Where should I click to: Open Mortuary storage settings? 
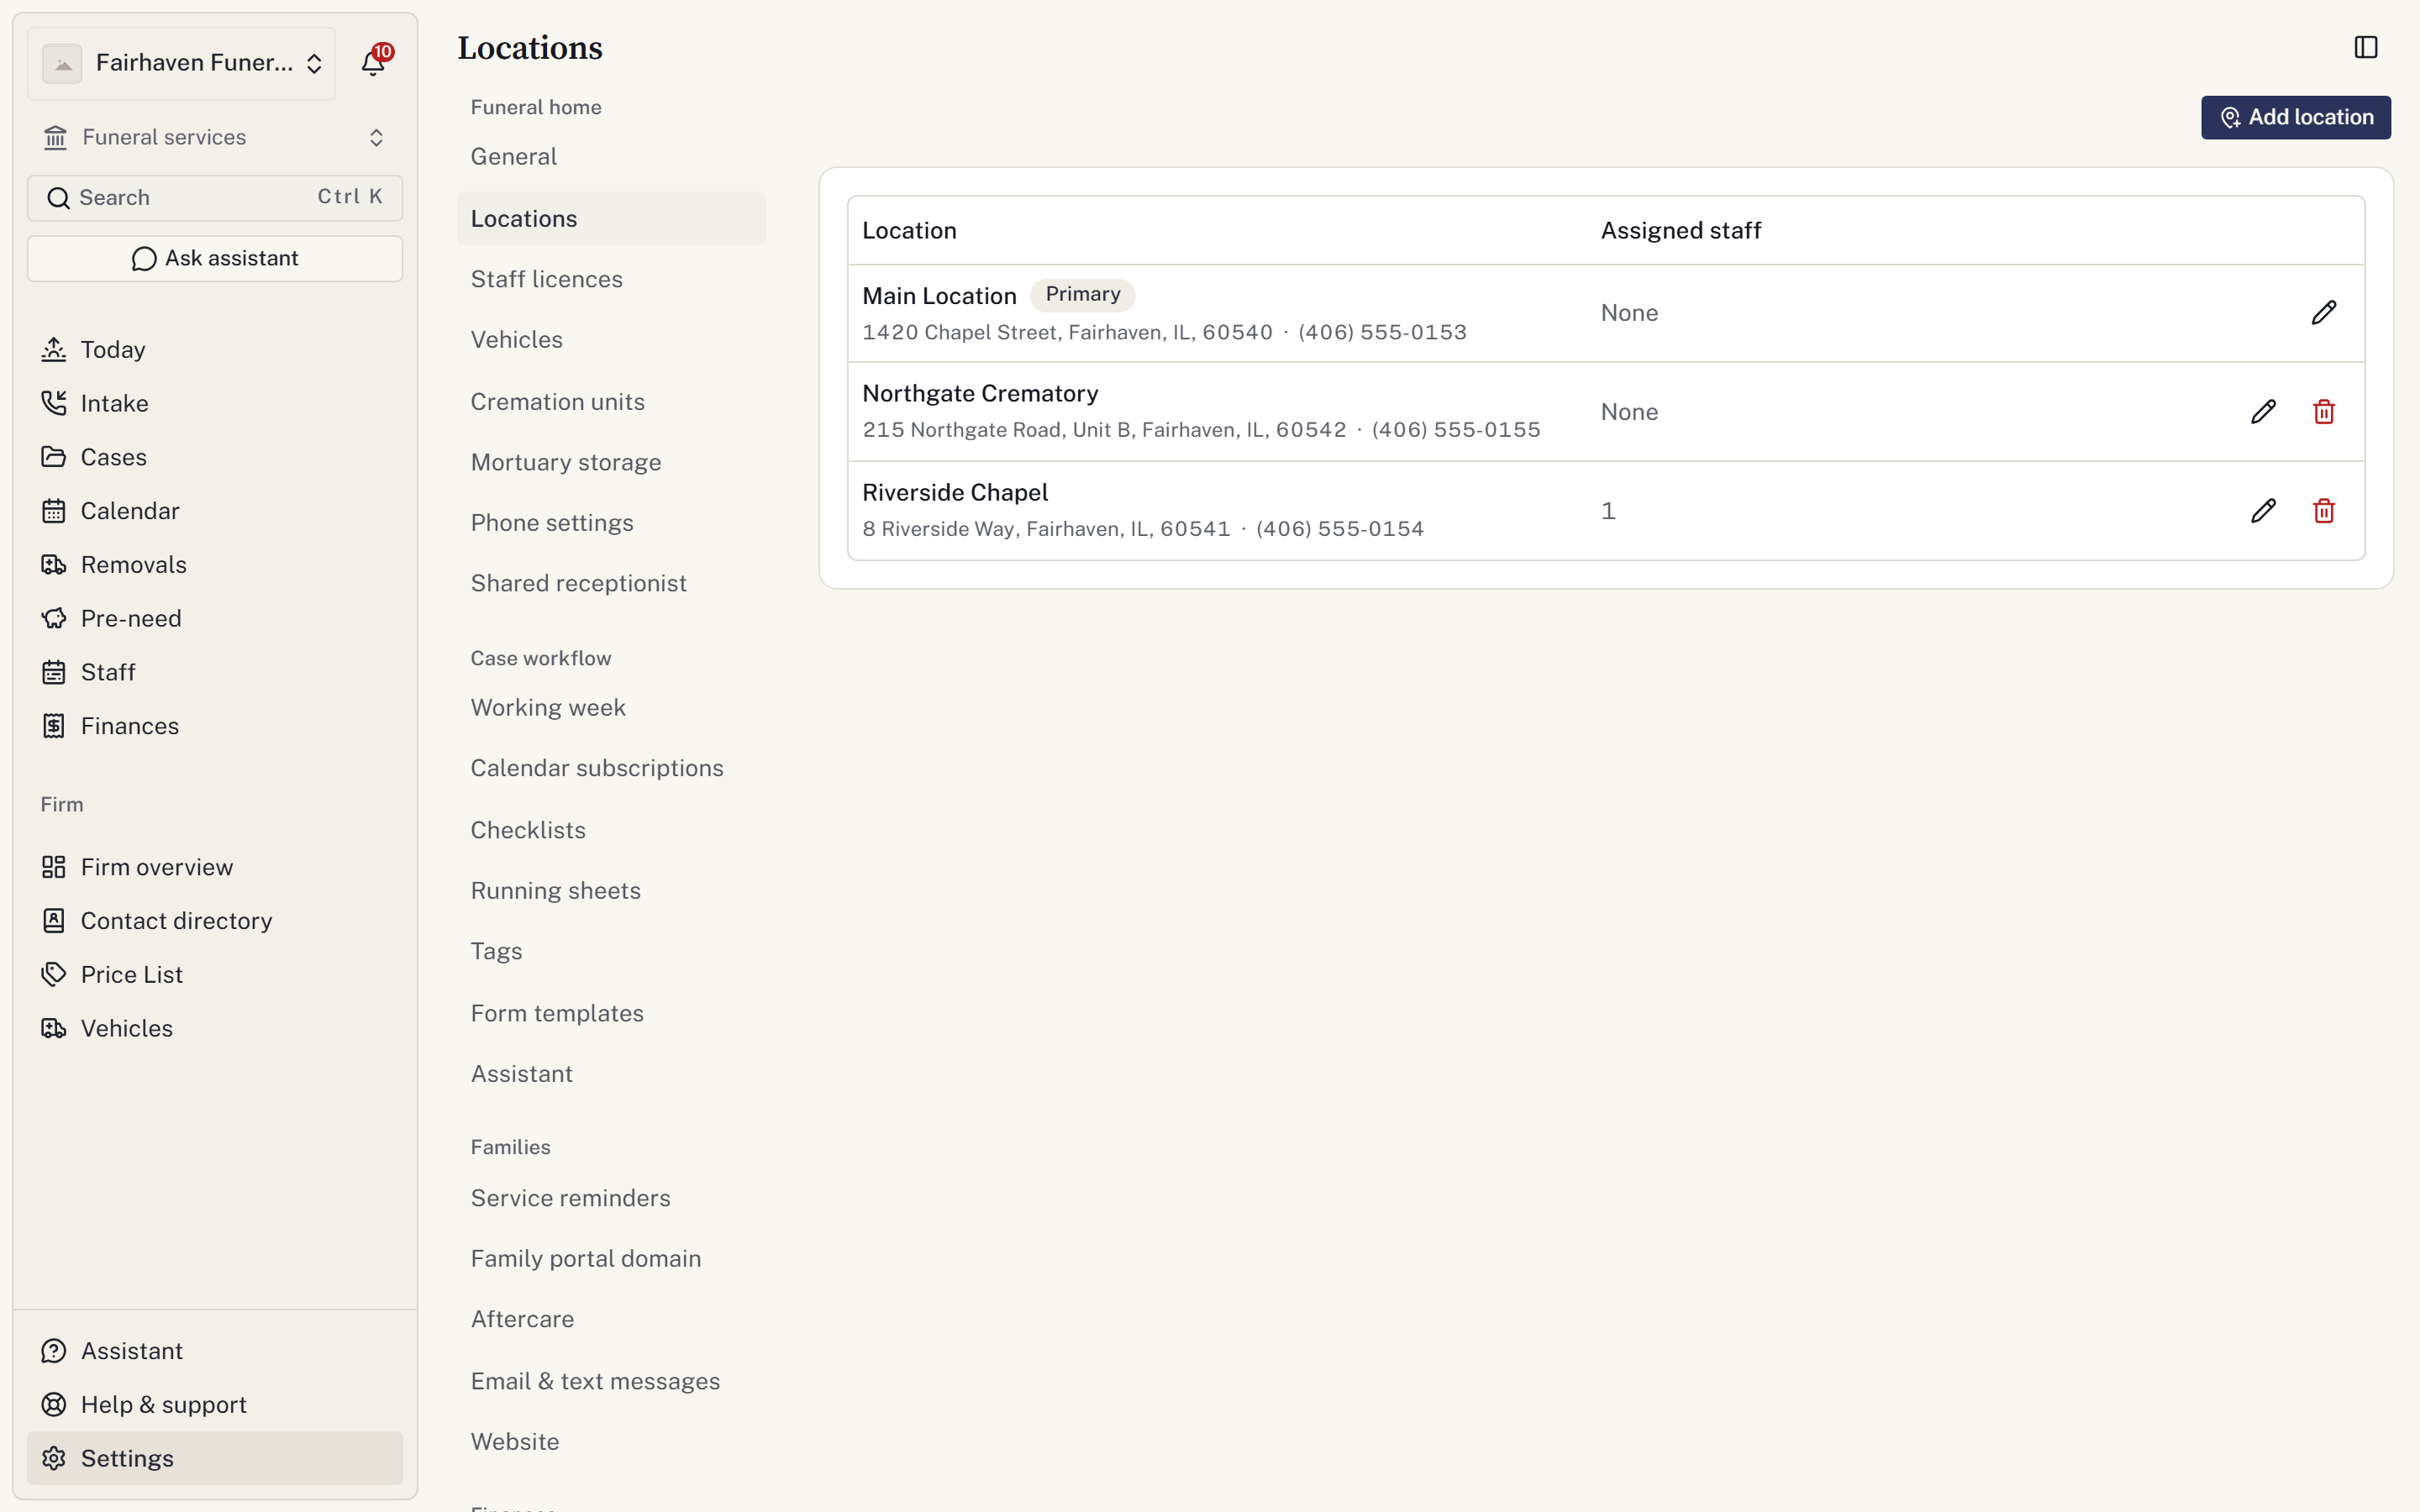pyautogui.click(x=611, y=462)
